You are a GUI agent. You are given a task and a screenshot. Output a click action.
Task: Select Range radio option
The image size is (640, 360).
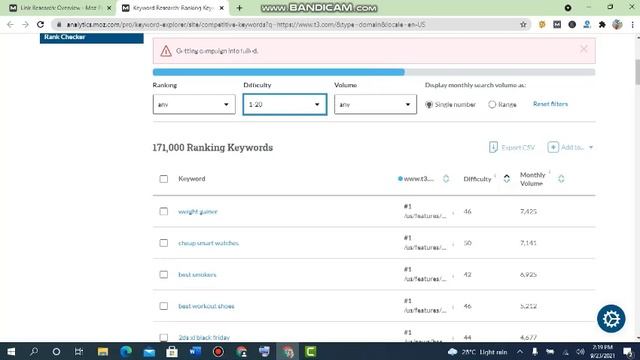492,104
